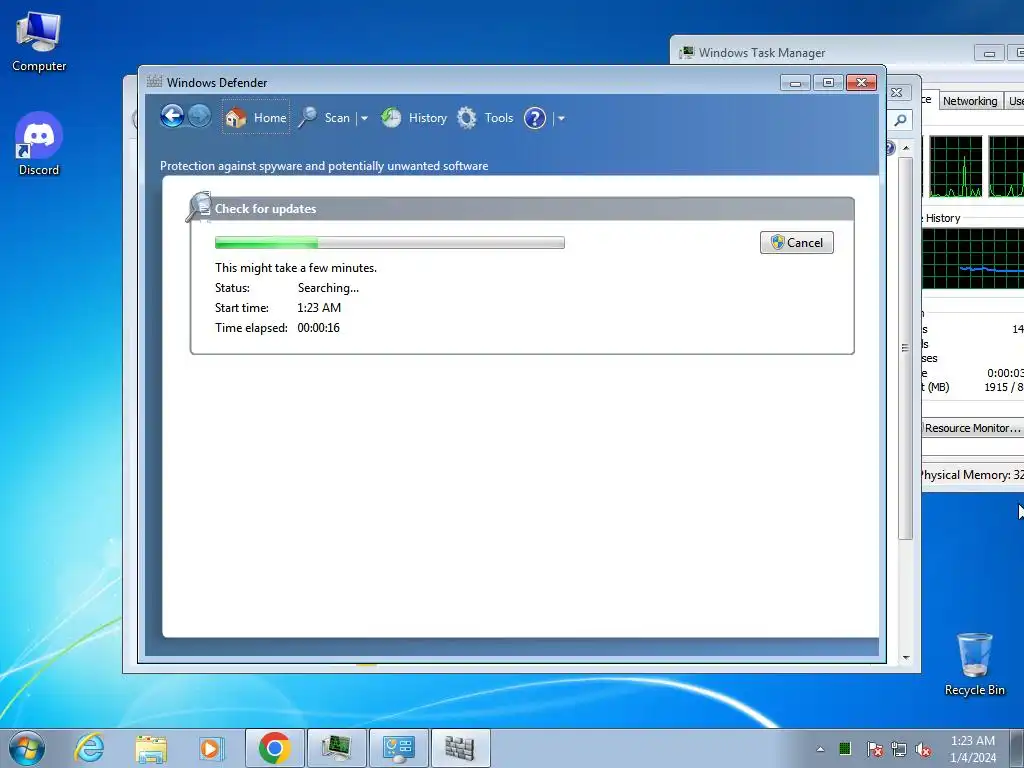
Task: Expand the Help options dropdown arrow
Action: point(561,118)
